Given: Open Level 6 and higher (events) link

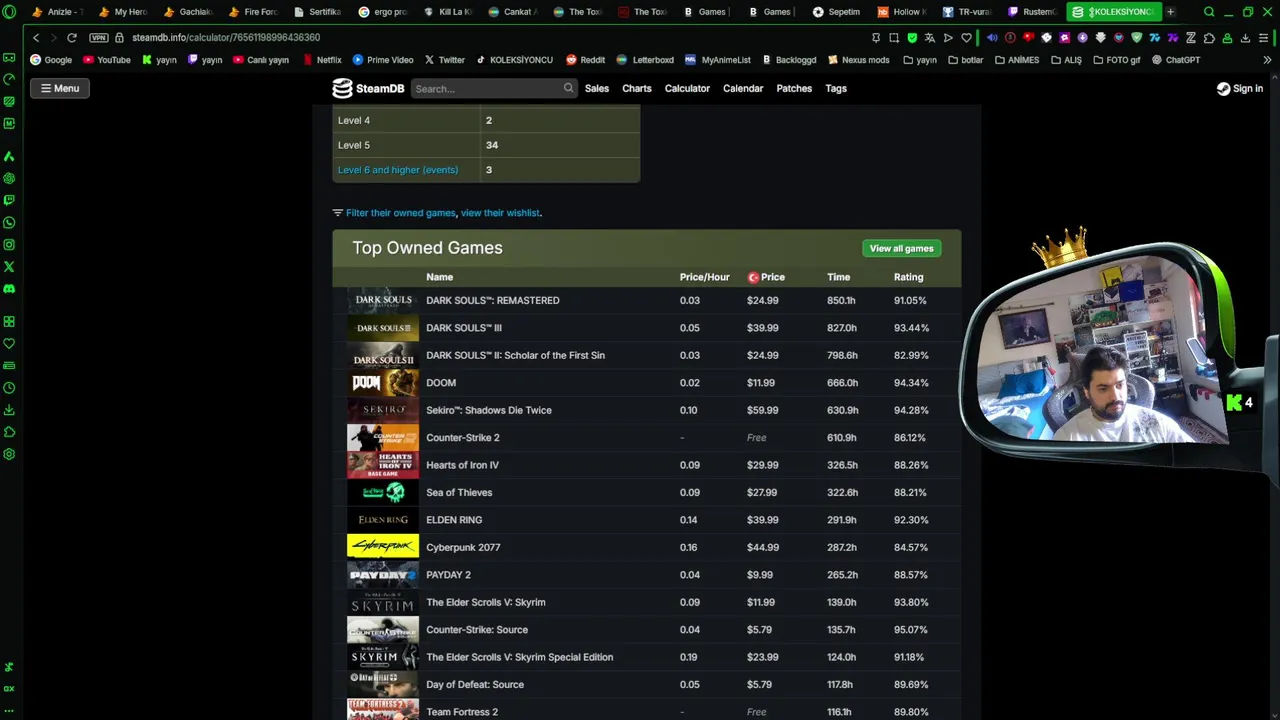Looking at the screenshot, I should [398, 170].
